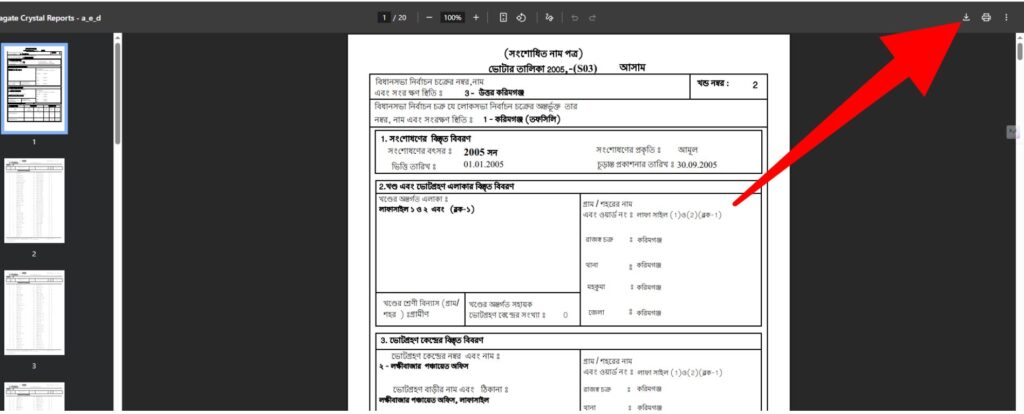This screenshot has width=1024, height=414.
Task: Undo the last annotation
Action: click(575, 18)
